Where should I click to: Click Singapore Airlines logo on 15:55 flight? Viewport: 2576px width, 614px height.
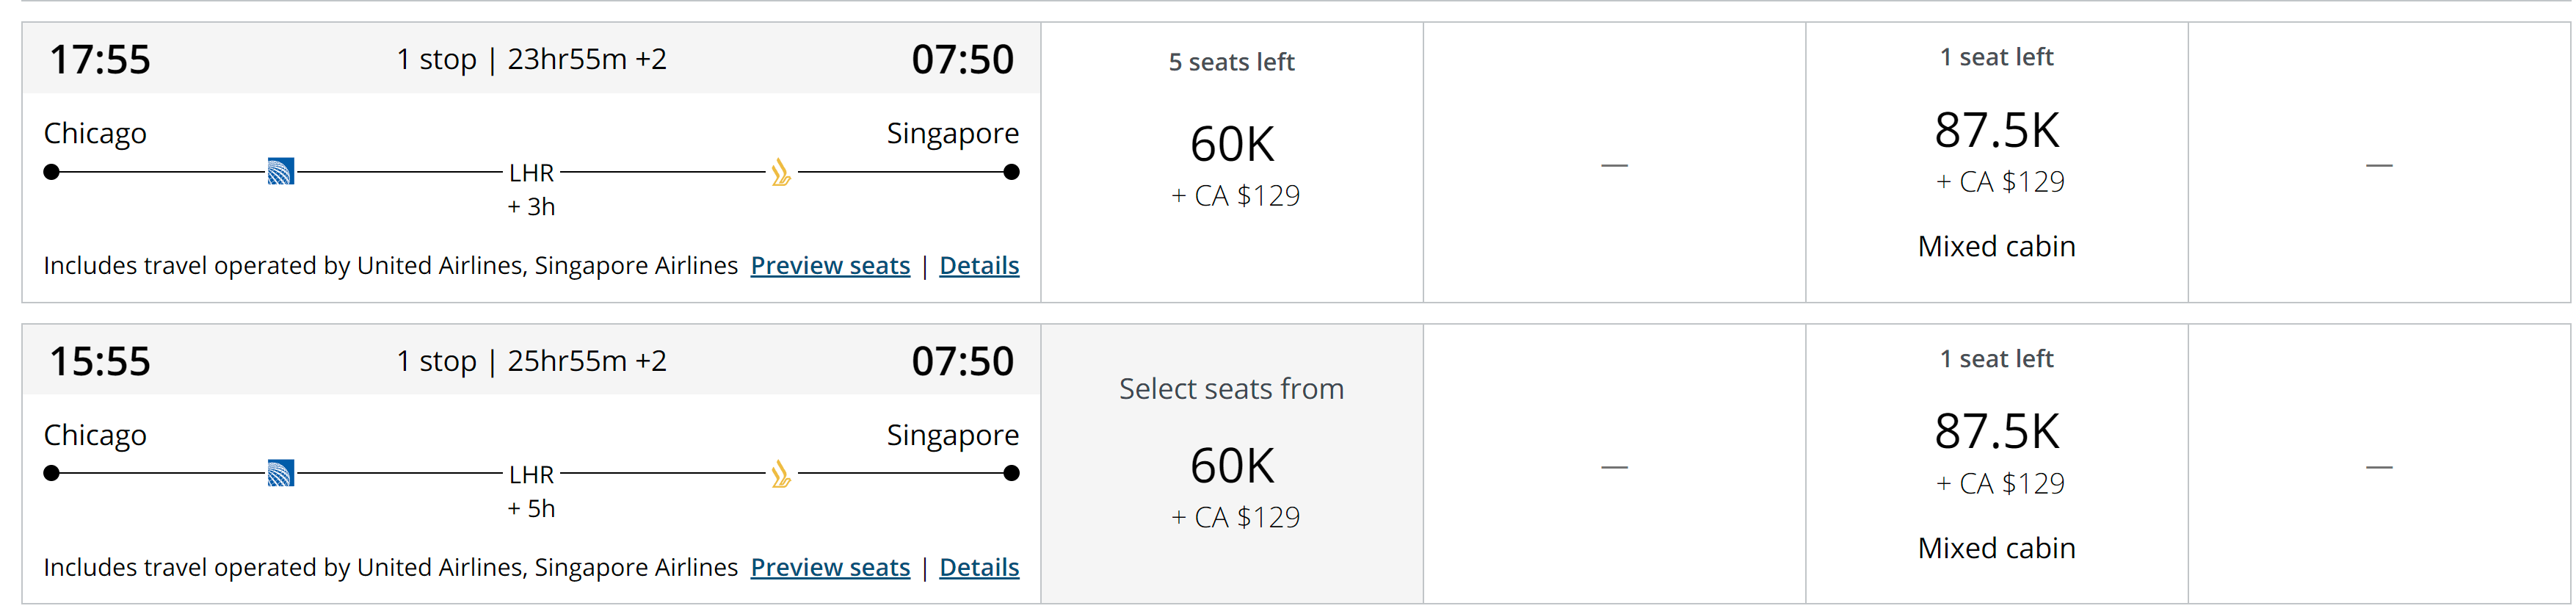point(781,474)
